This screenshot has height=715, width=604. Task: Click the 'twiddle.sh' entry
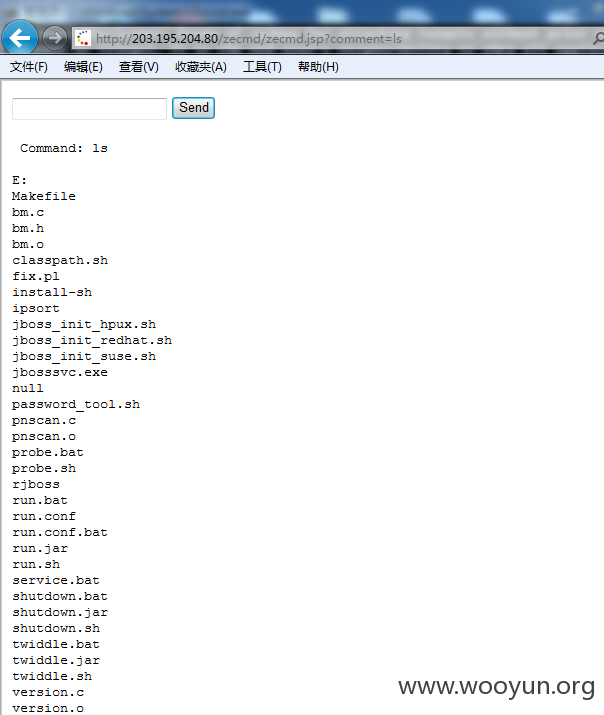[x=52, y=676]
